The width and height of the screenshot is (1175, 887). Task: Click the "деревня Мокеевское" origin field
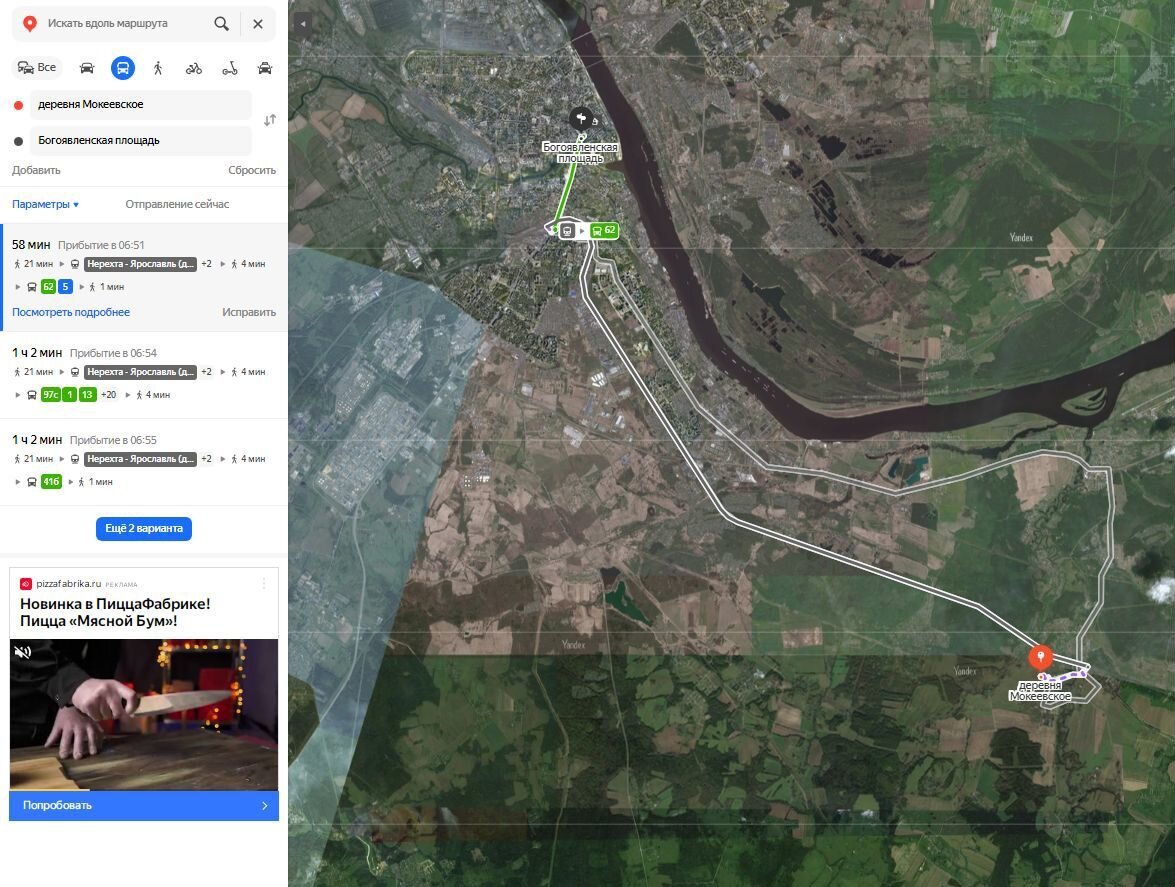[140, 105]
